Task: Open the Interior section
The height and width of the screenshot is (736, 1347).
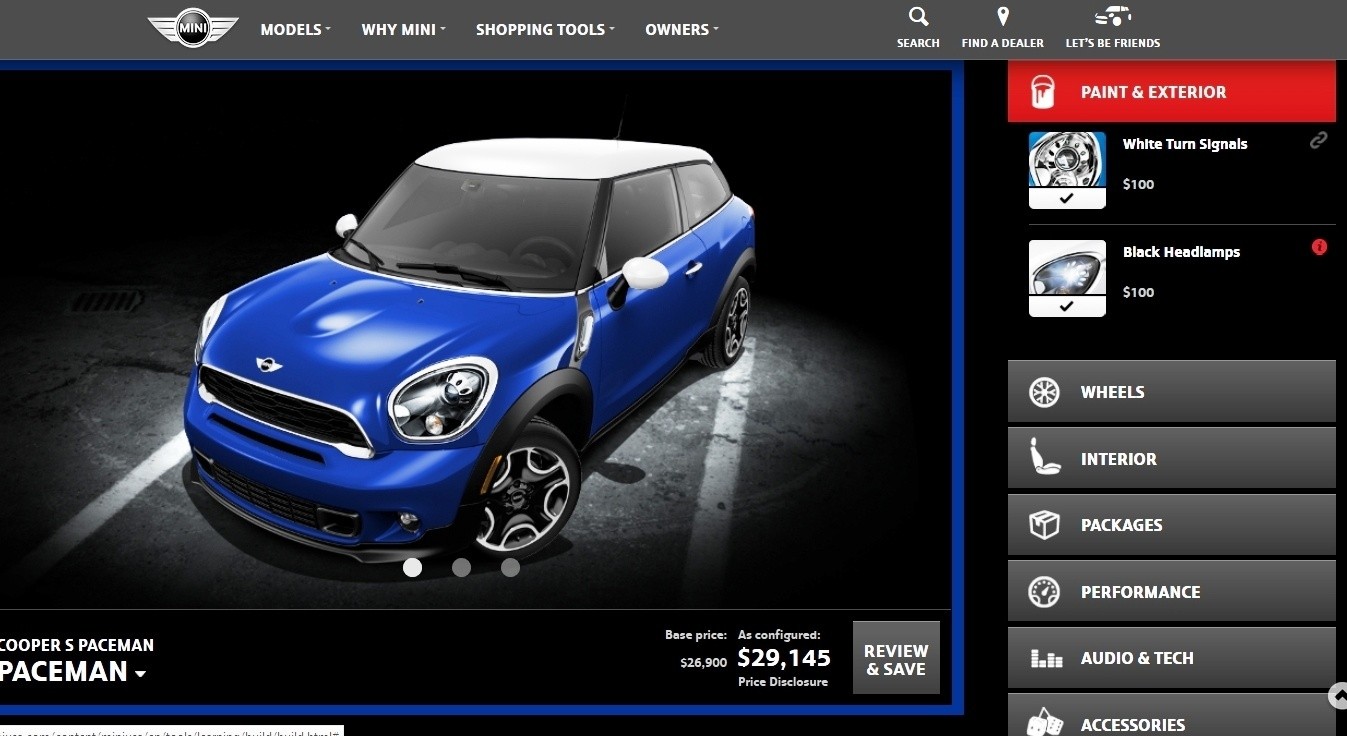Action: [x=1172, y=459]
